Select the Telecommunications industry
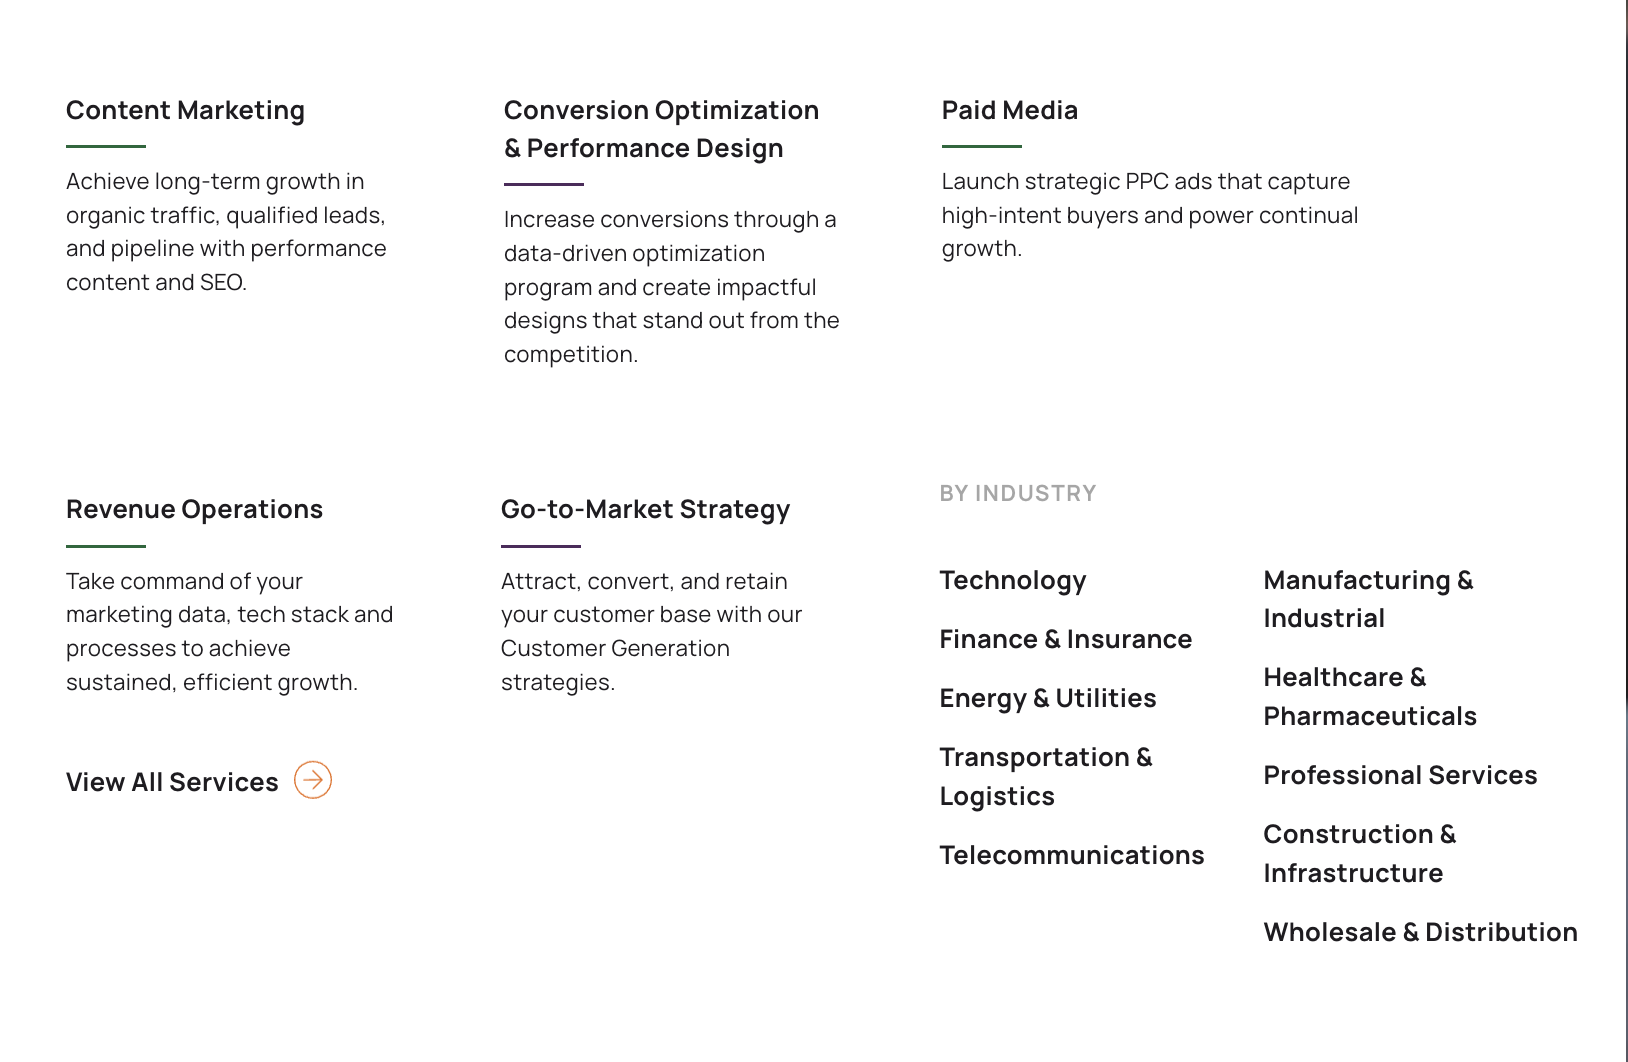 [x=1072, y=855]
